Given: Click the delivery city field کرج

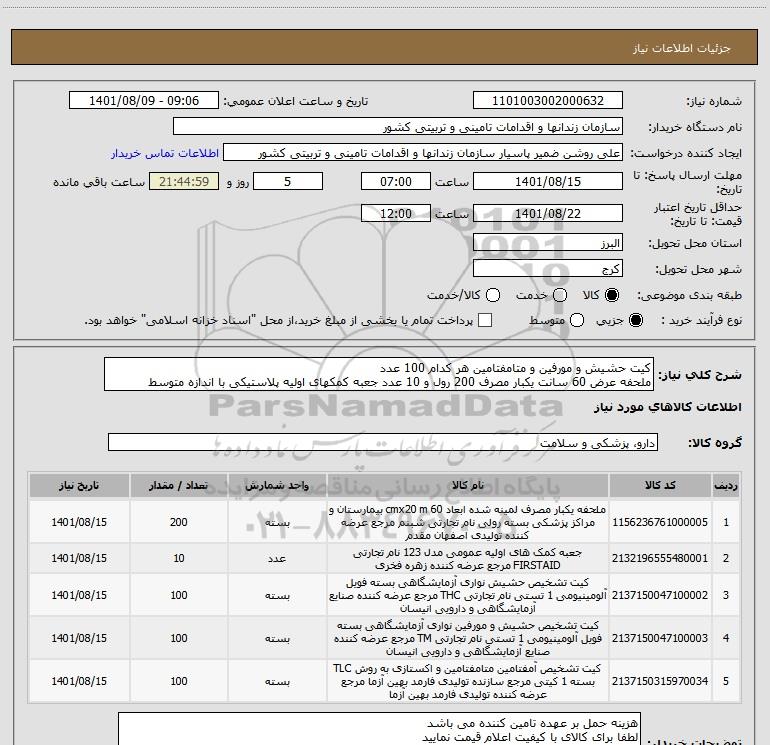Looking at the screenshot, I should coord(548,269).
